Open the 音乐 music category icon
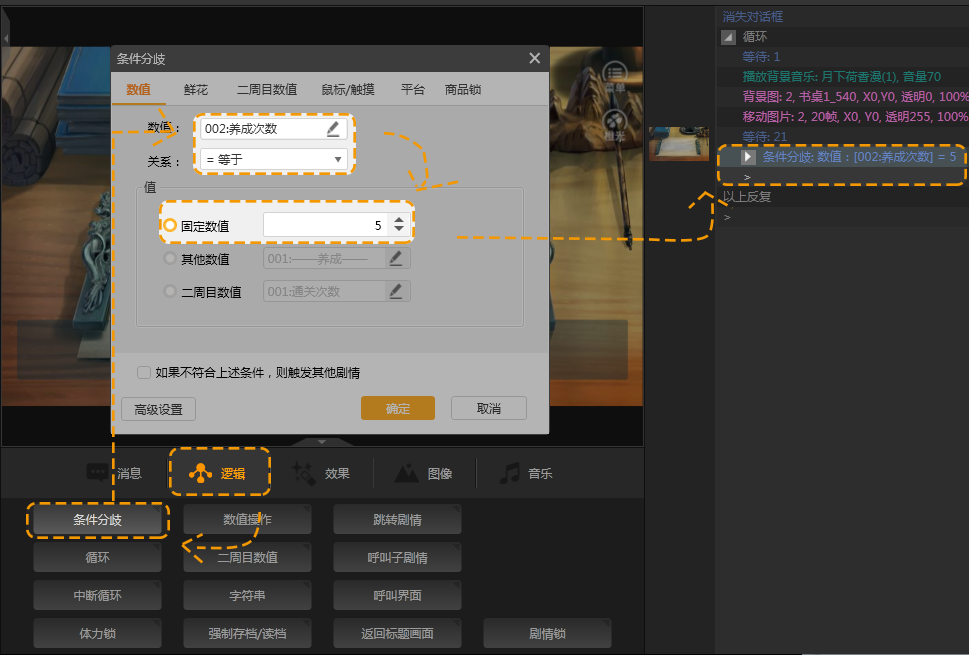This screenshot has height=655, width=969. (510, 473)
